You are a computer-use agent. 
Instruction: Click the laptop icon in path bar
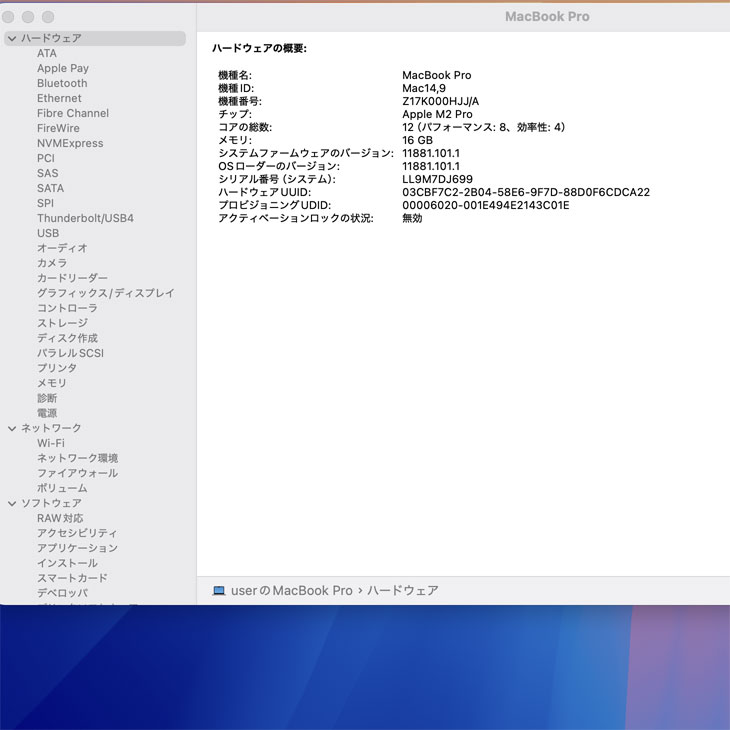[x=219, y=591]
